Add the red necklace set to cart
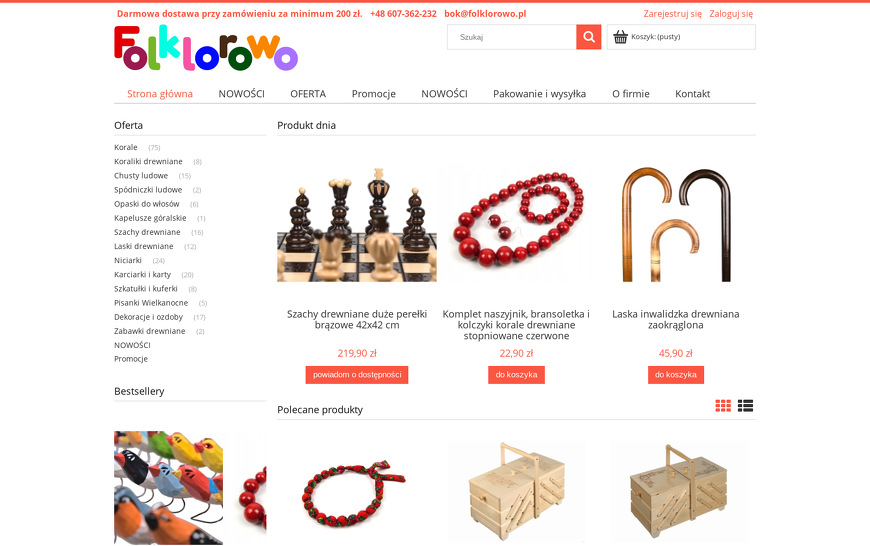The image size is (870, 546). [x=517, y=375]
